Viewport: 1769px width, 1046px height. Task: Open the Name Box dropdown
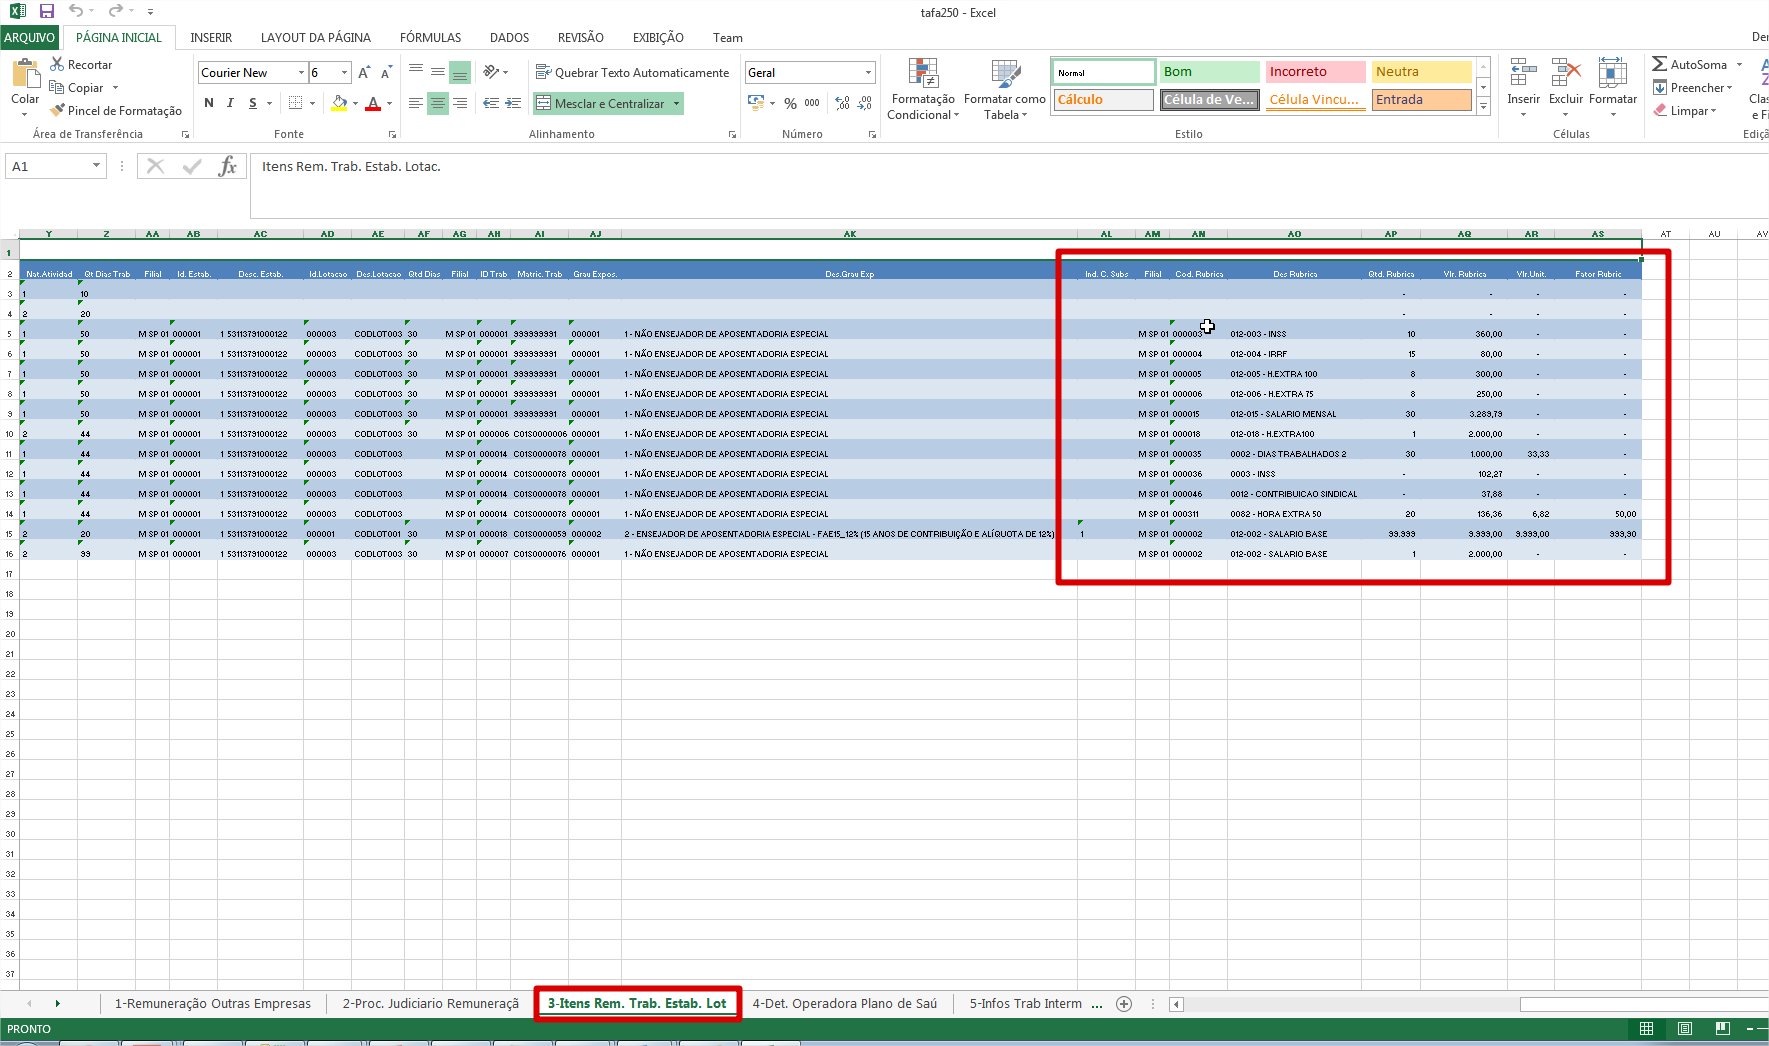[x=96, y=166]
